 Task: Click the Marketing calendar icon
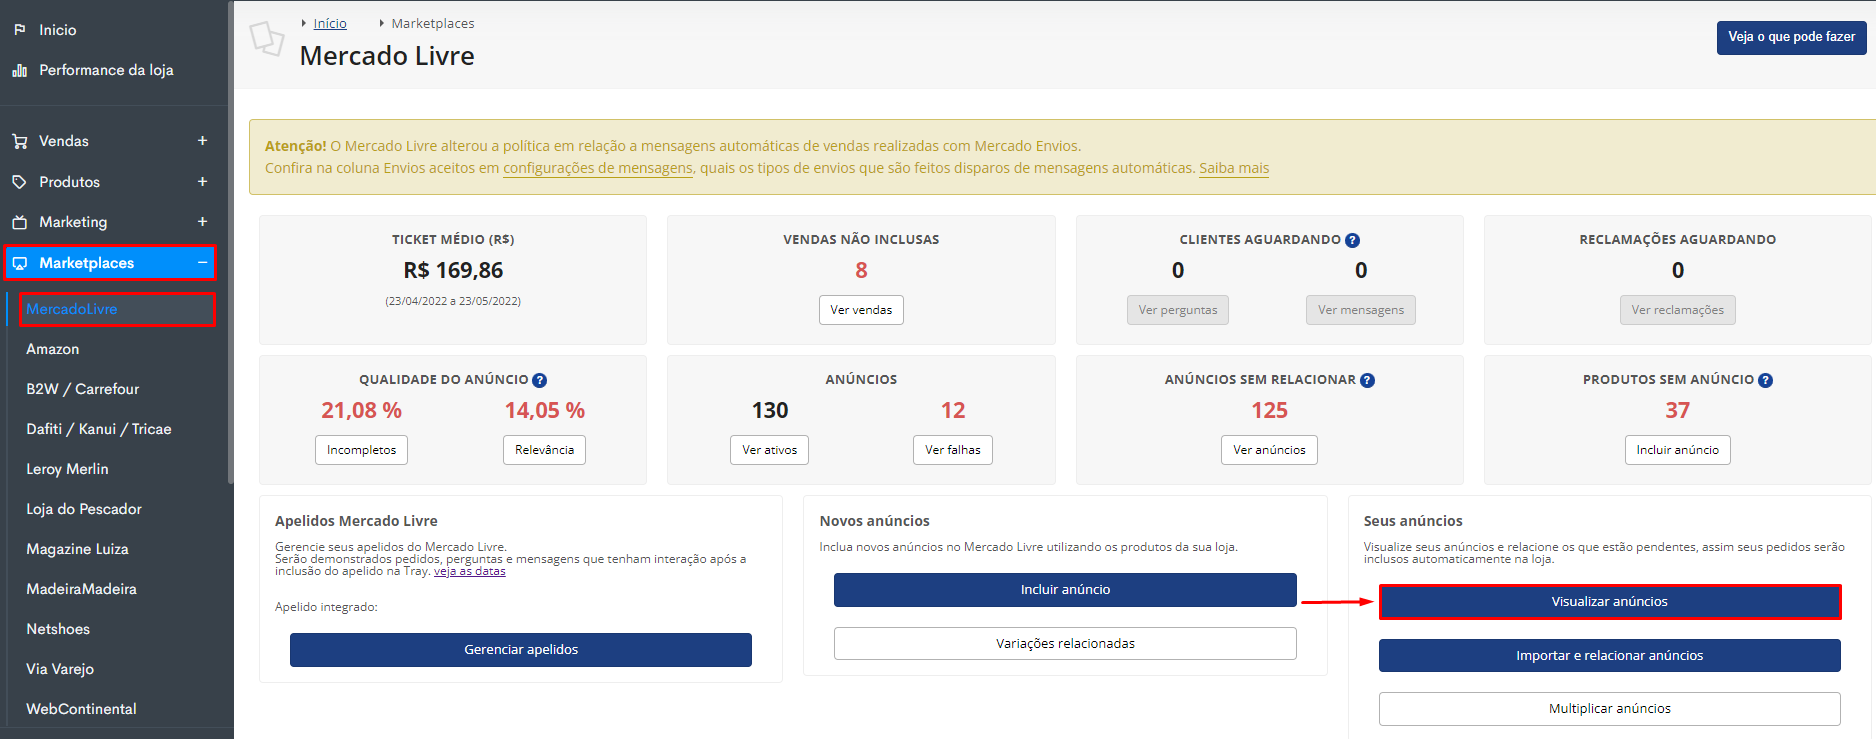click(x=19, y=222)
